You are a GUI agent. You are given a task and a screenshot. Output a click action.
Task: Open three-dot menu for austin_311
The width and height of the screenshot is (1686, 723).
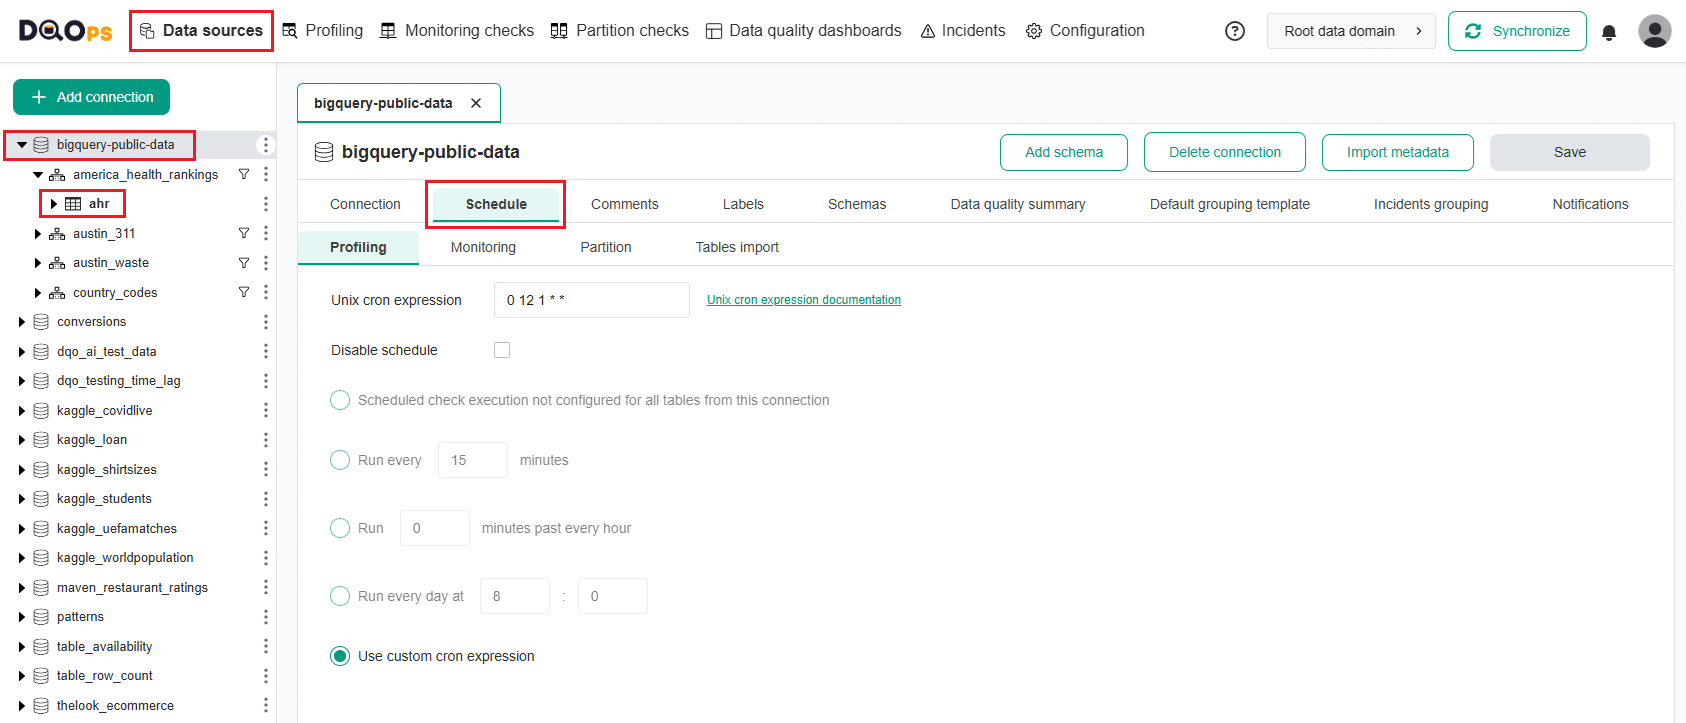pos(266,233)
